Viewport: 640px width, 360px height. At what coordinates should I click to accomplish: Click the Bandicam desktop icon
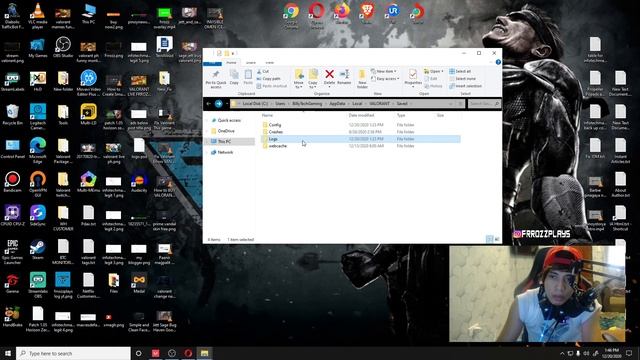pyautogui.click(x=12, y=182)
